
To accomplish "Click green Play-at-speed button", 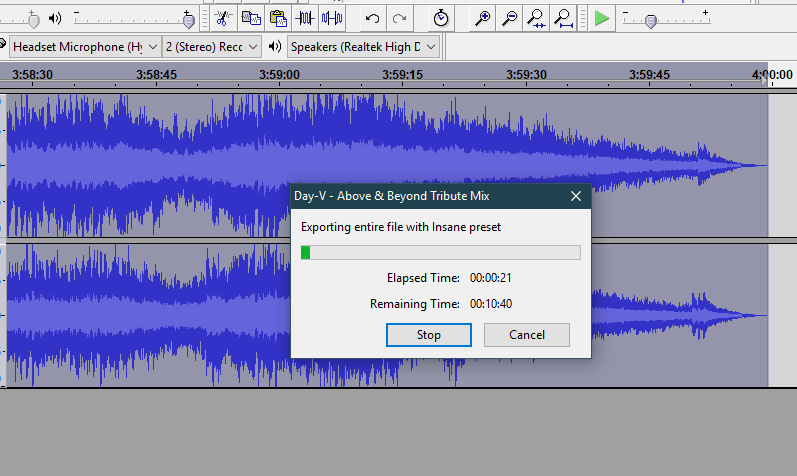I will pos(602,19).
